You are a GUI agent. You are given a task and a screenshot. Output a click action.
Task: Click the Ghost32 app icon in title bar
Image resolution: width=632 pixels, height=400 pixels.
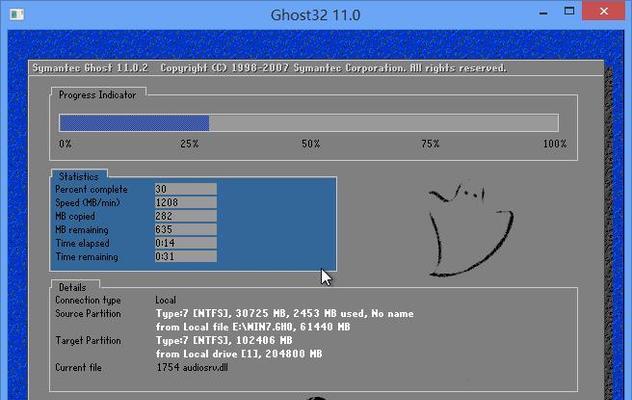coord(17,15)
